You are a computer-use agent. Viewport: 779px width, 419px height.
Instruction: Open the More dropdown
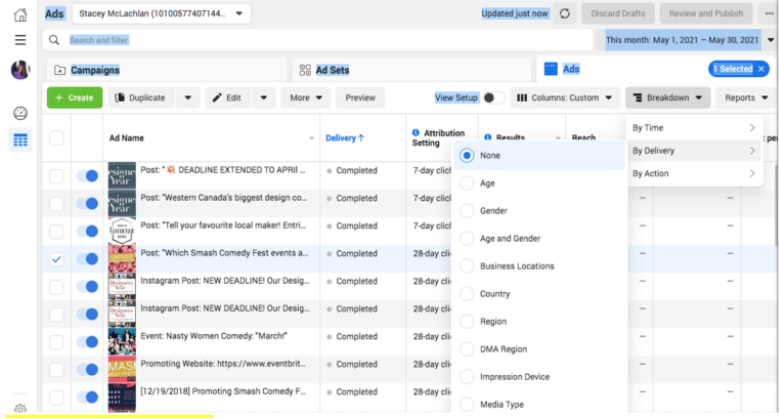pos(306,98)
